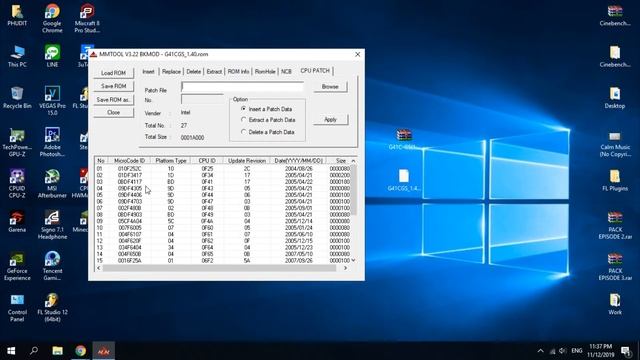Browse for a patch file
This screenshot has width=640, height=360.
330,87
